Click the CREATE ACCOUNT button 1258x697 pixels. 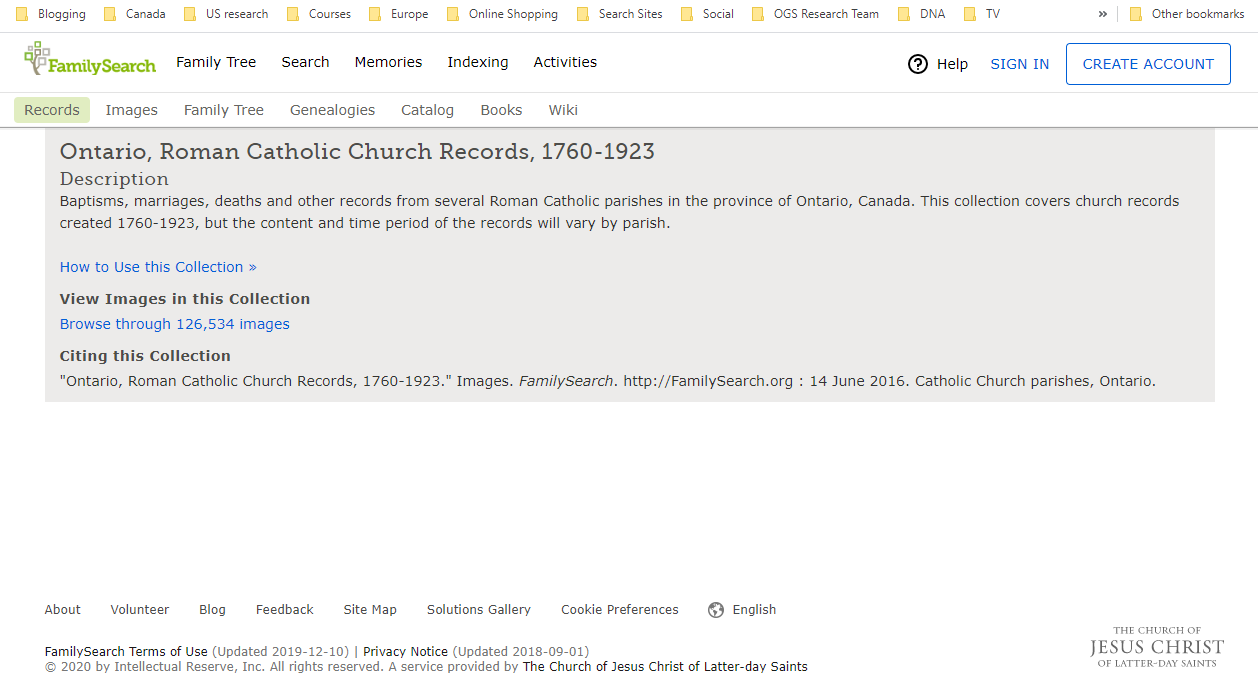[x=1148, y=64]
